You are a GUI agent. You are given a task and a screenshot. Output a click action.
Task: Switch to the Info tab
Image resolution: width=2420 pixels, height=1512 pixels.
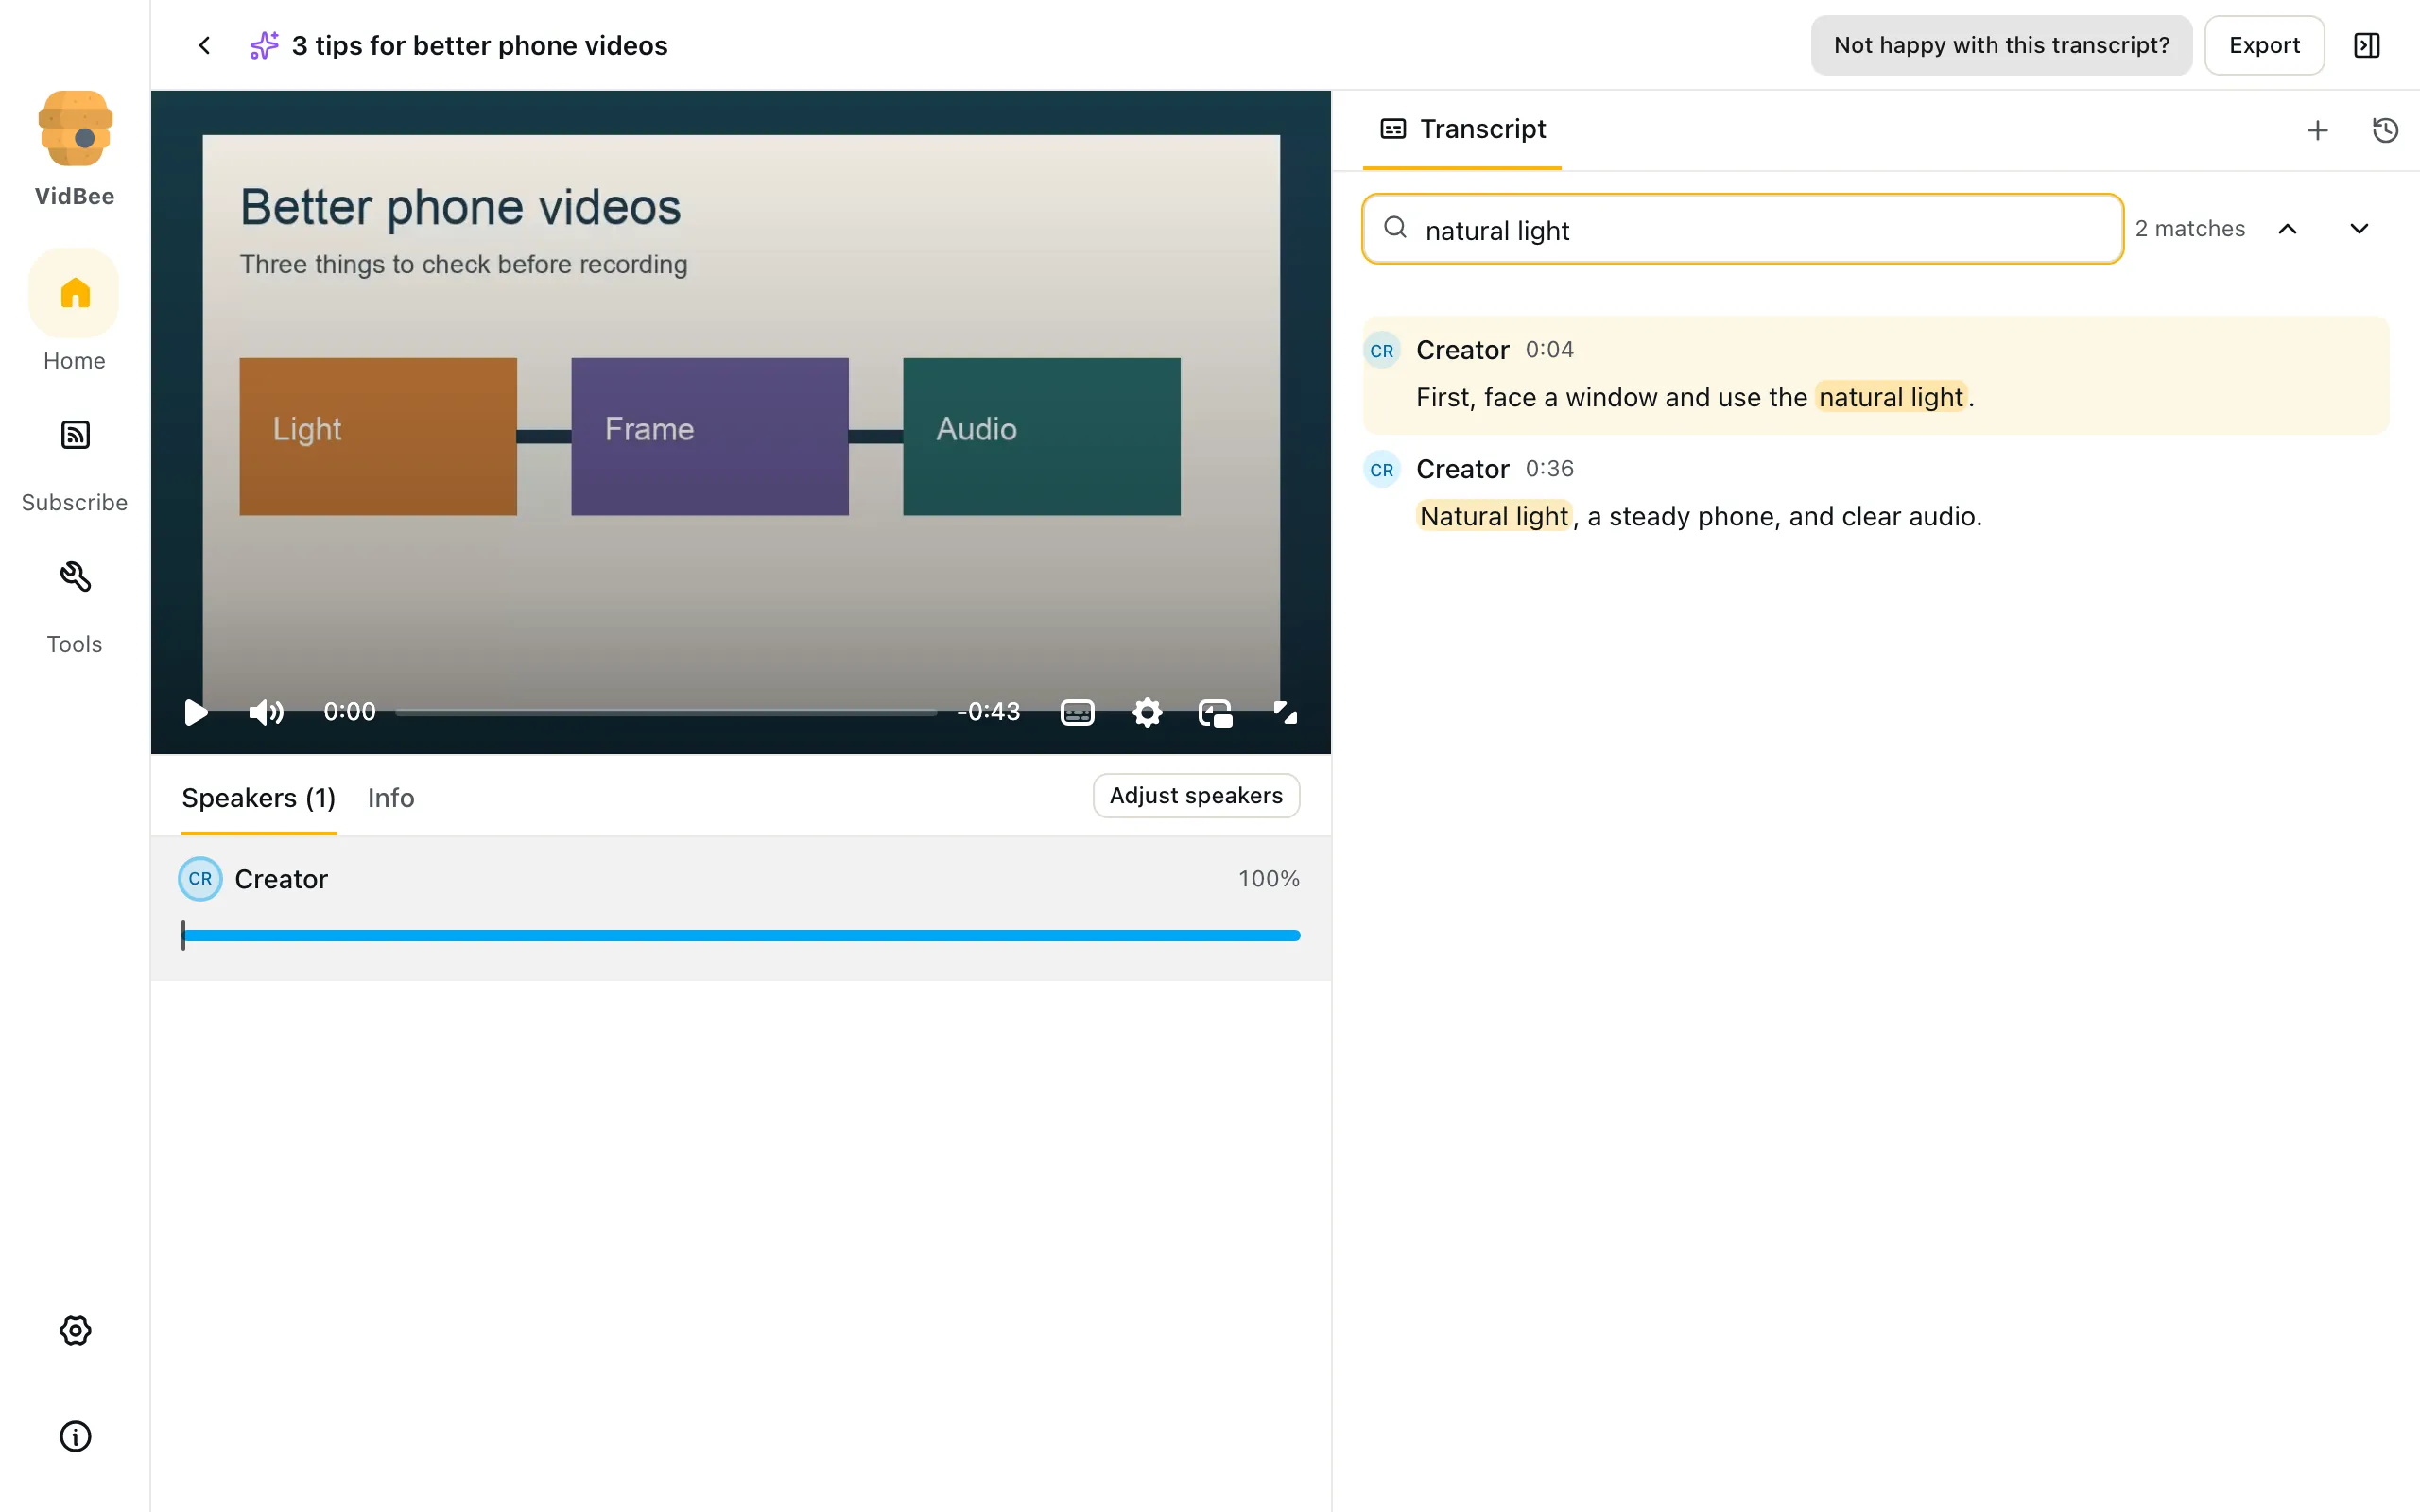tap(391, 798)
